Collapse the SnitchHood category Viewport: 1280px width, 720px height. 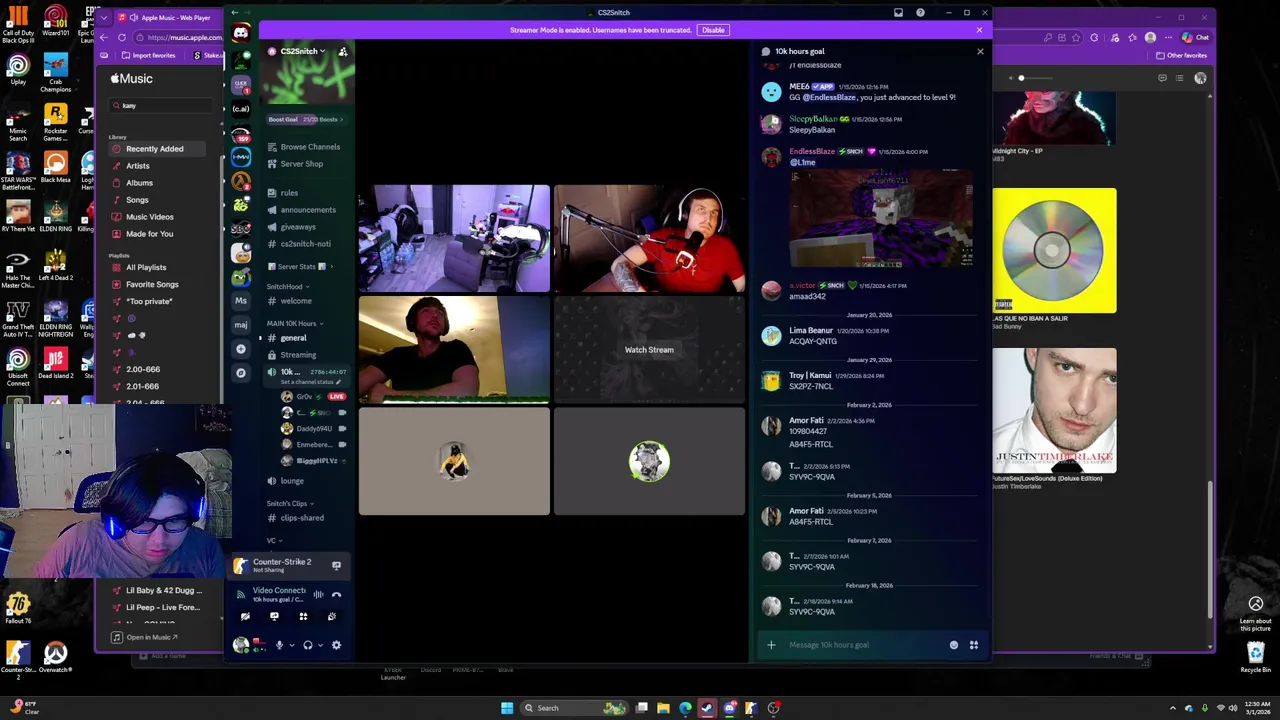coord(288,287)
